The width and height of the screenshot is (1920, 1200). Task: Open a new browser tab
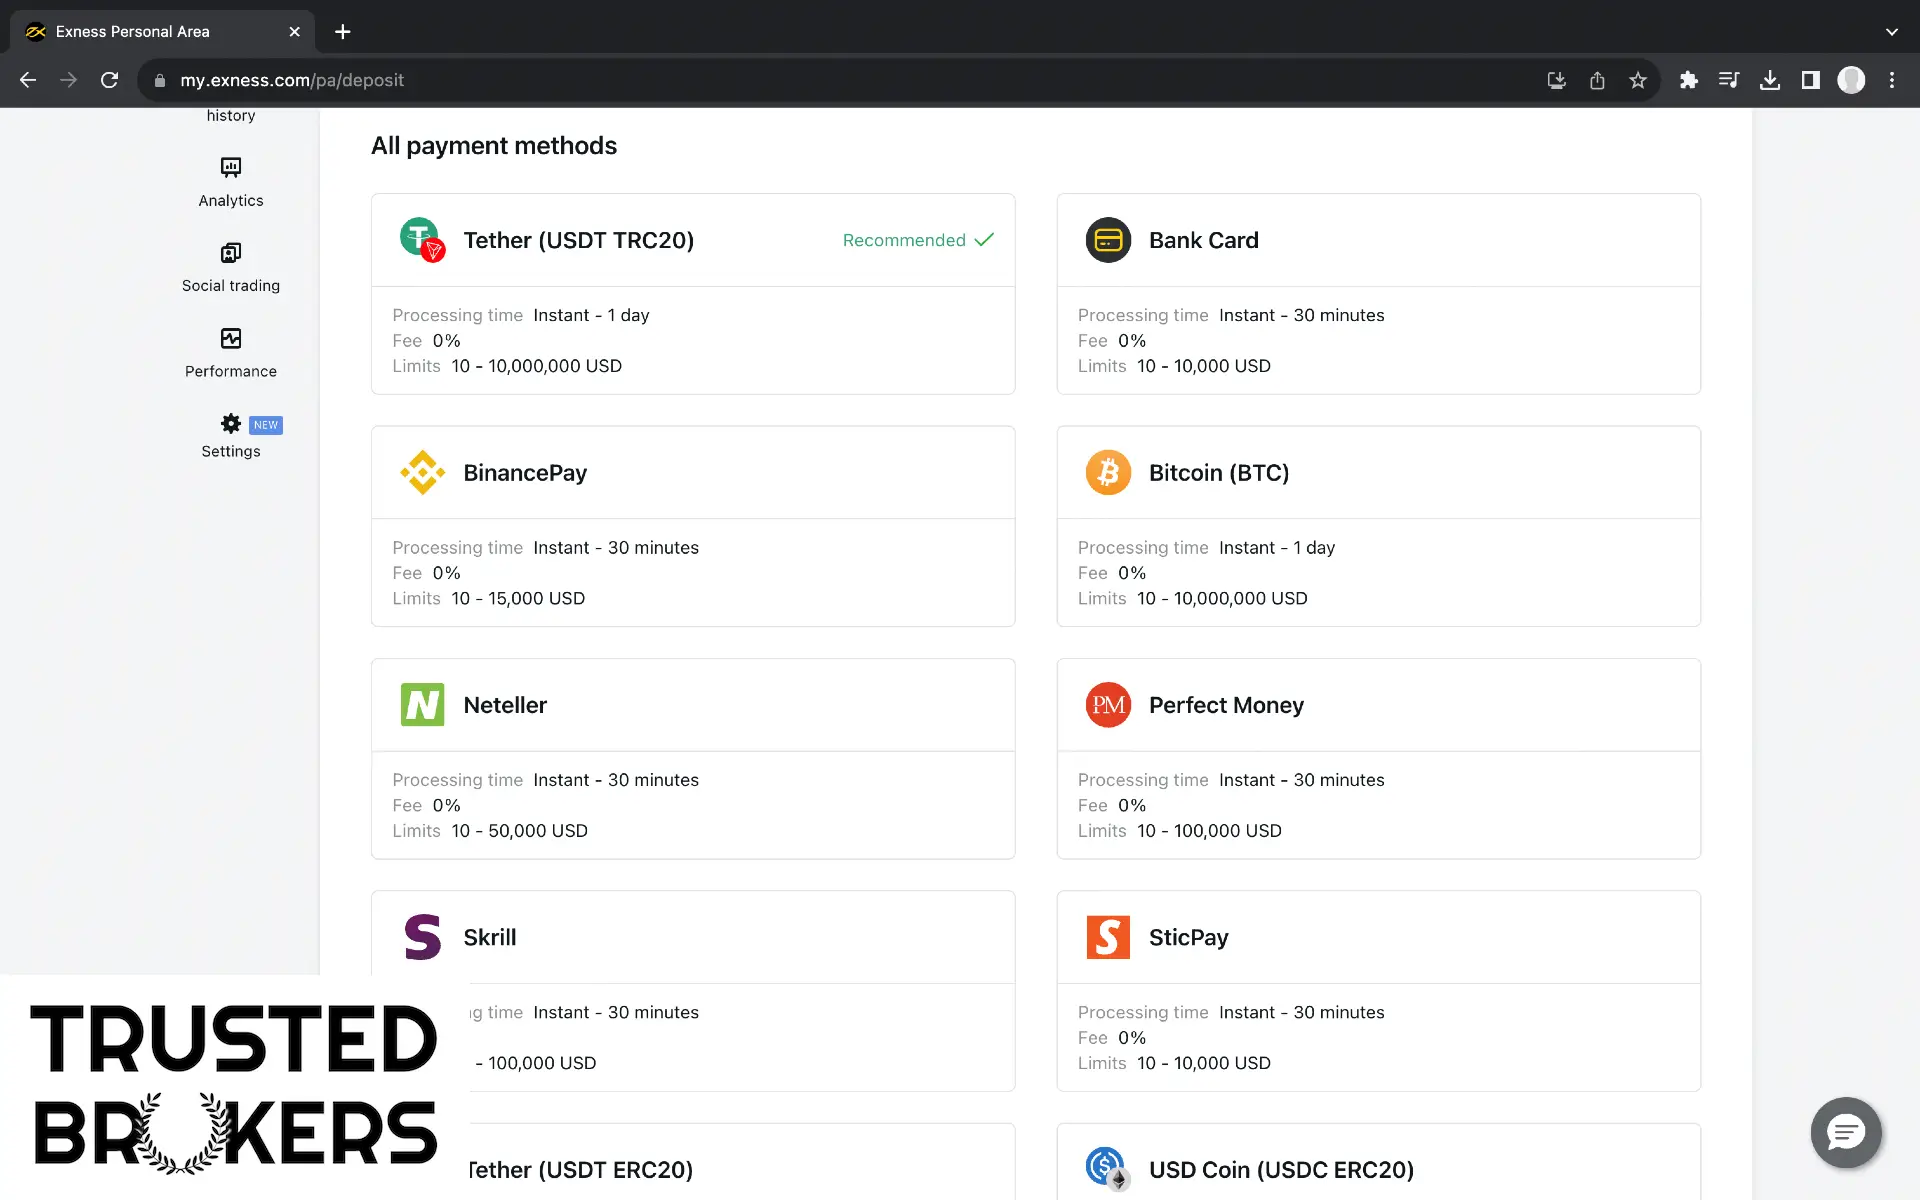click(x=343, y=31)
